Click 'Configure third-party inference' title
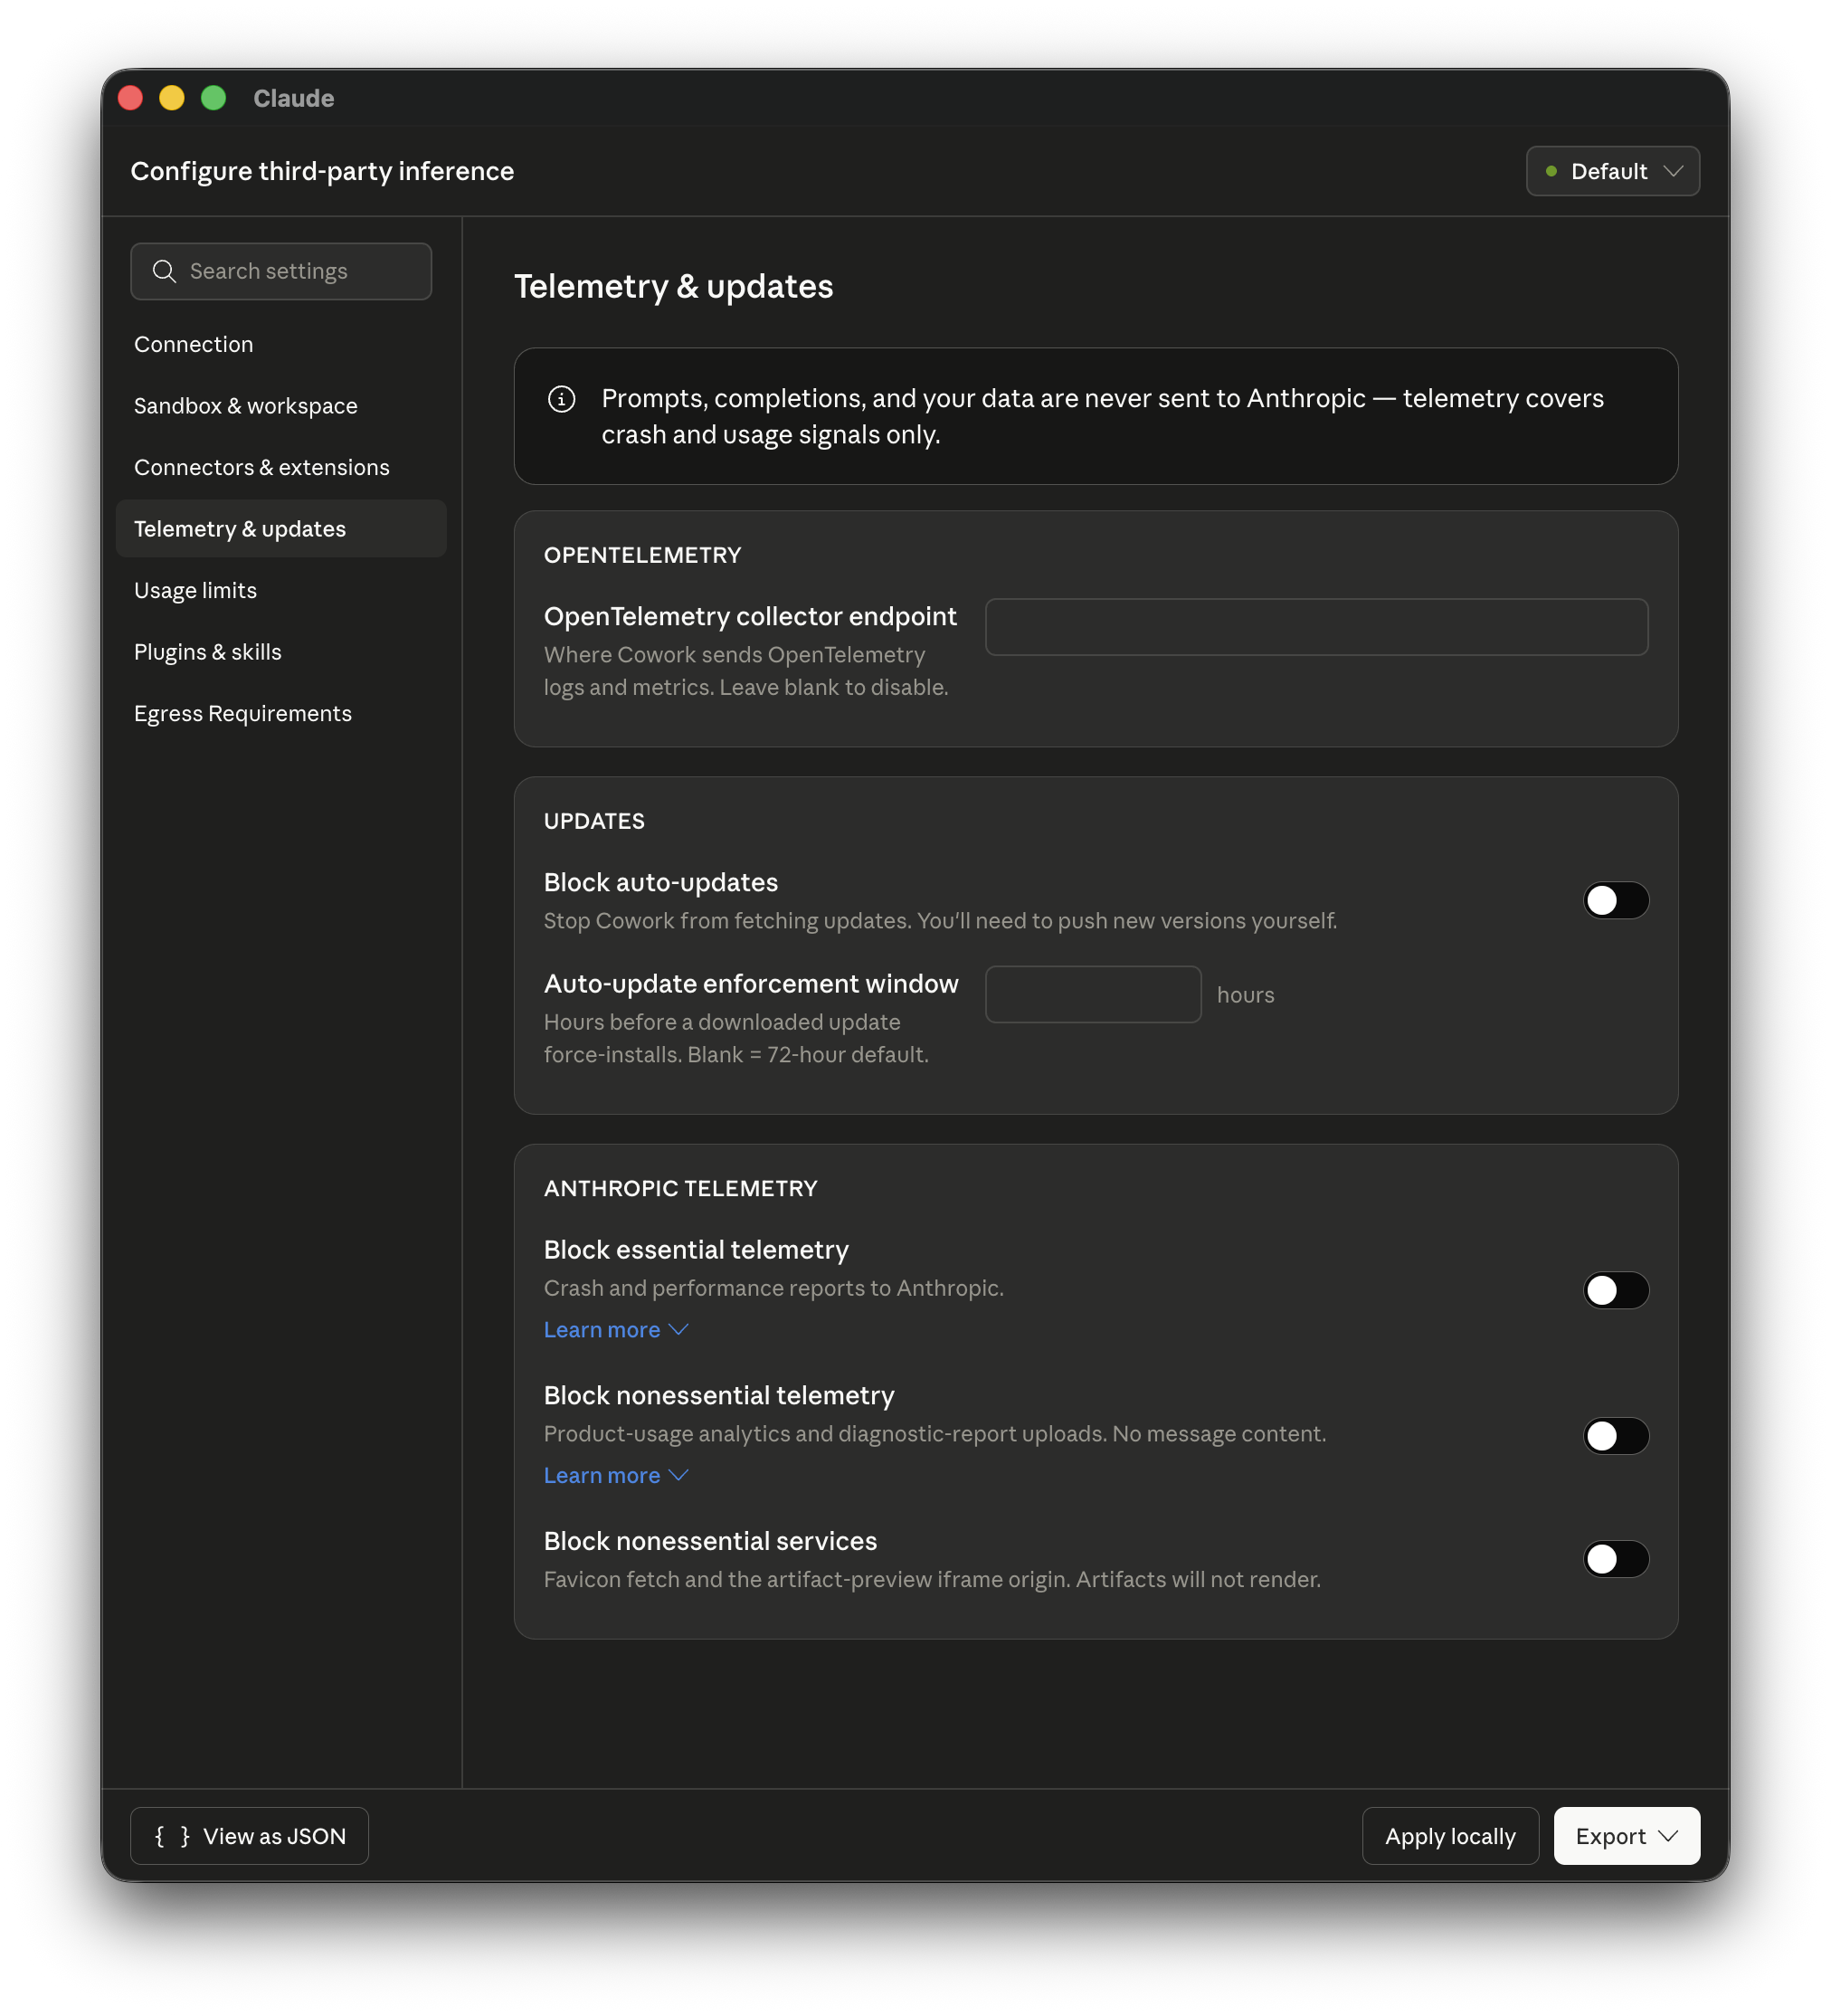 322,171
